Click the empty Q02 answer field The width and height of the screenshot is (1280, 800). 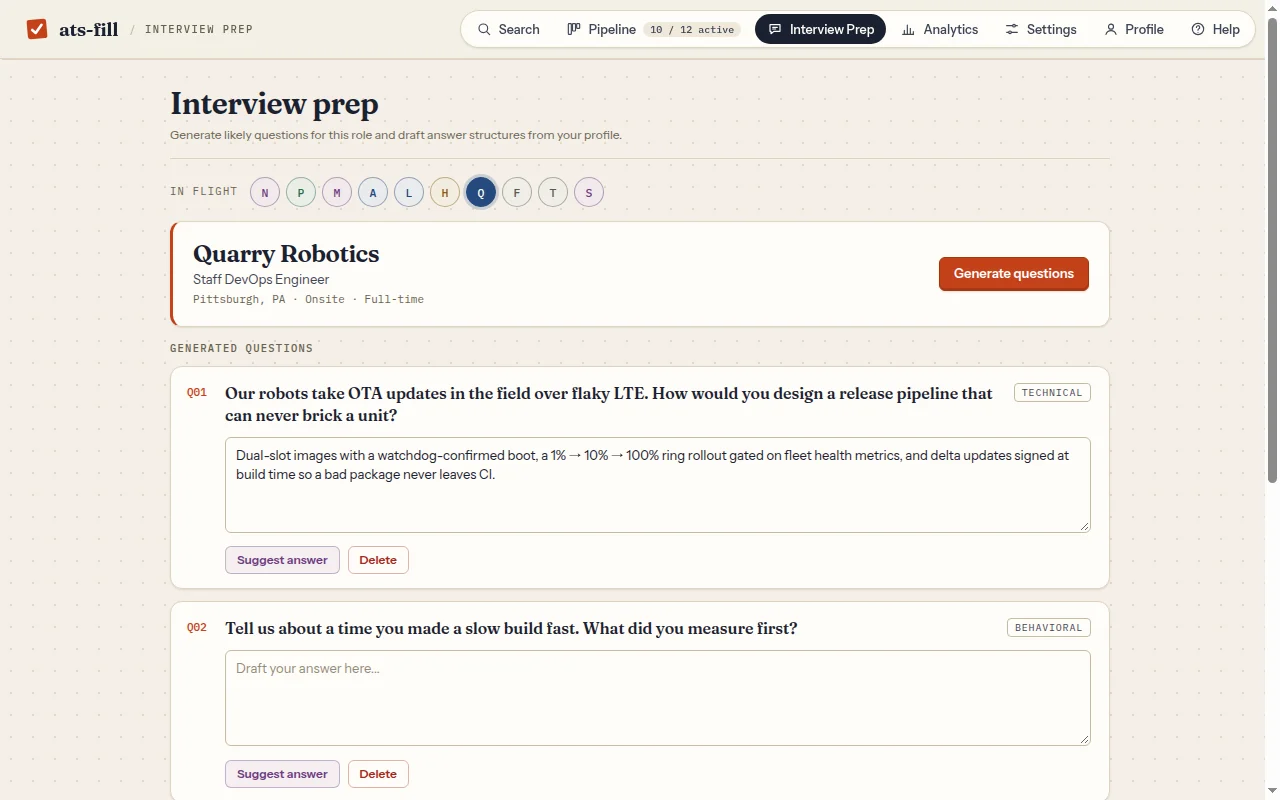pos(657,698)
